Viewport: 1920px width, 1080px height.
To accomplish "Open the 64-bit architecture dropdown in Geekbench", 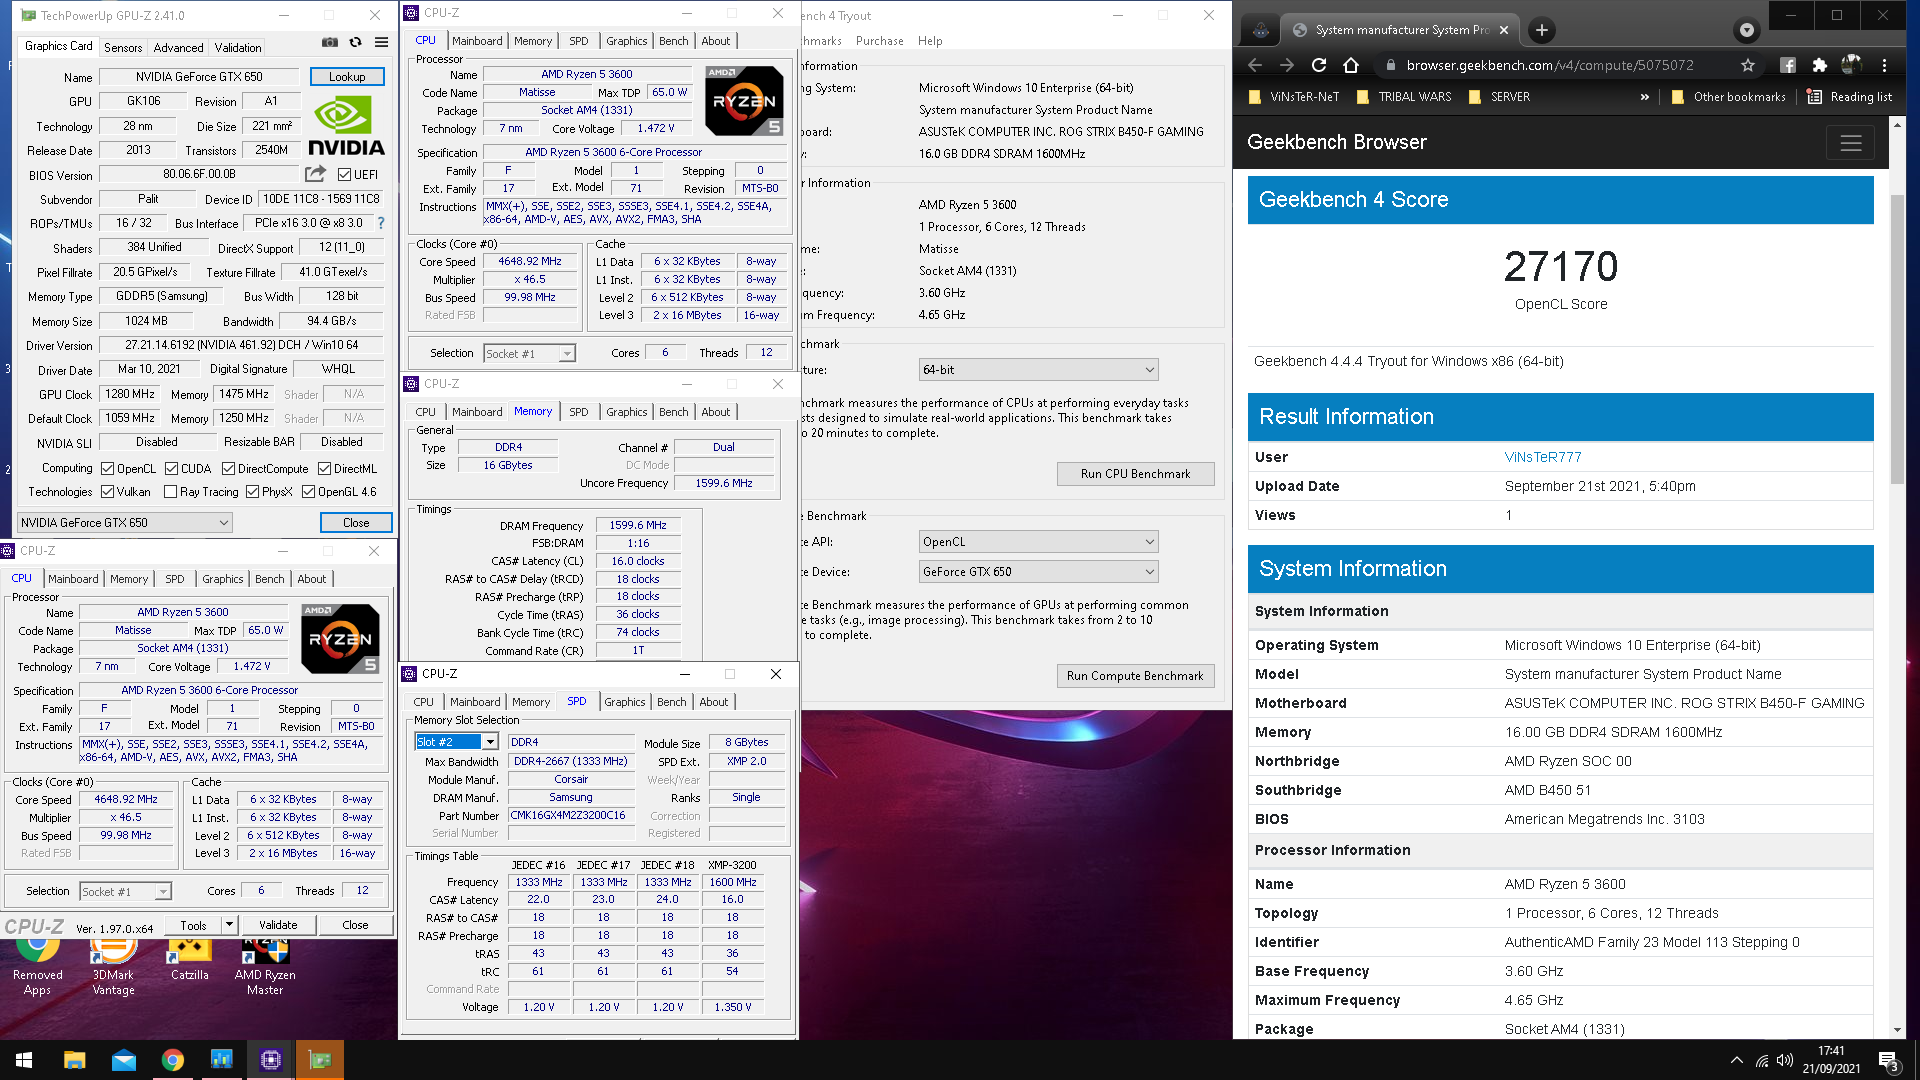I will [1038, 370].
